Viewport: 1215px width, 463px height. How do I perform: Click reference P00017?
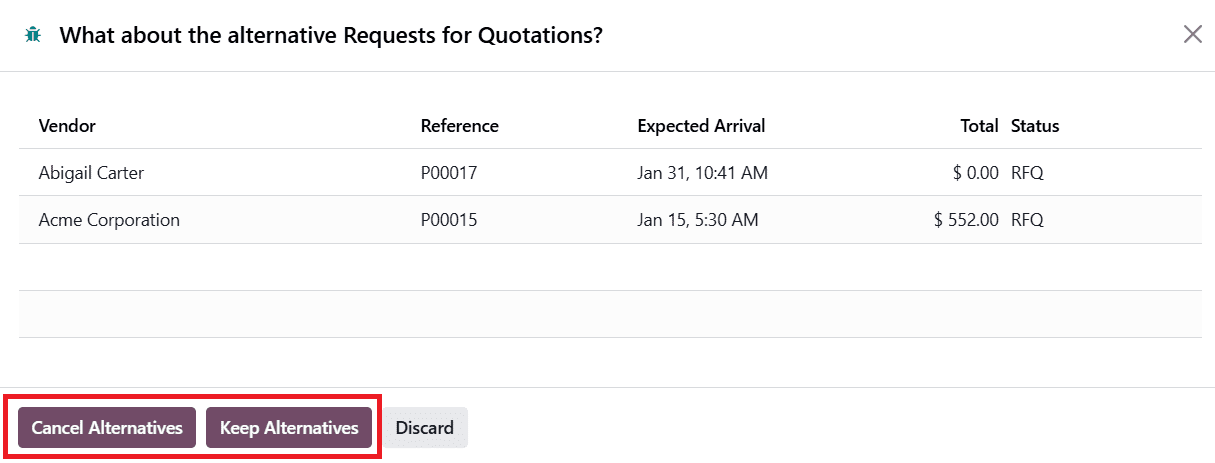click(449, 173)
